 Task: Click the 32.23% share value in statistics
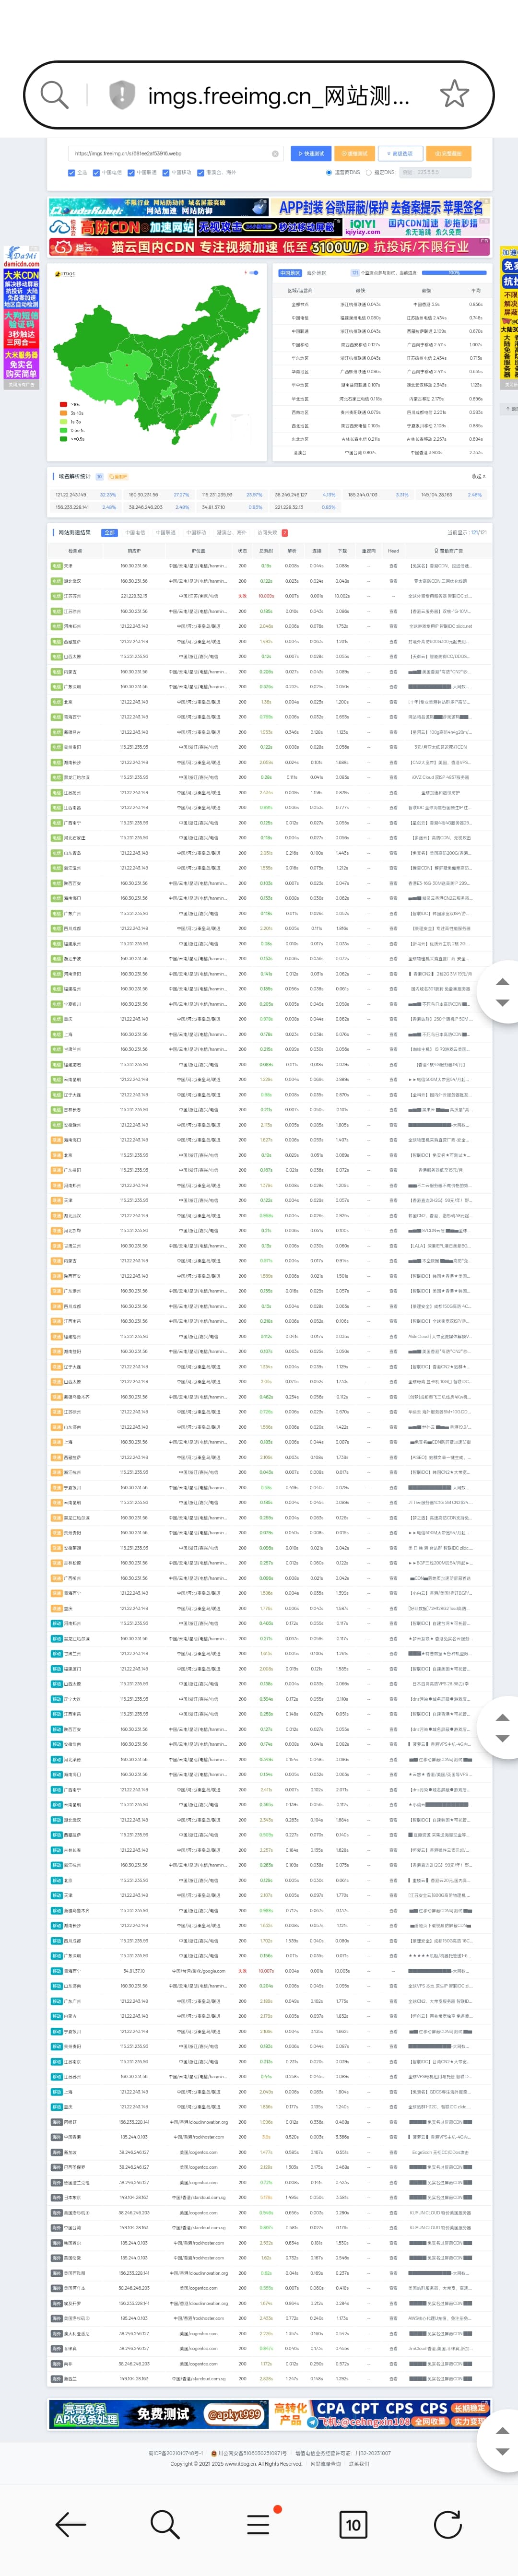108,494
